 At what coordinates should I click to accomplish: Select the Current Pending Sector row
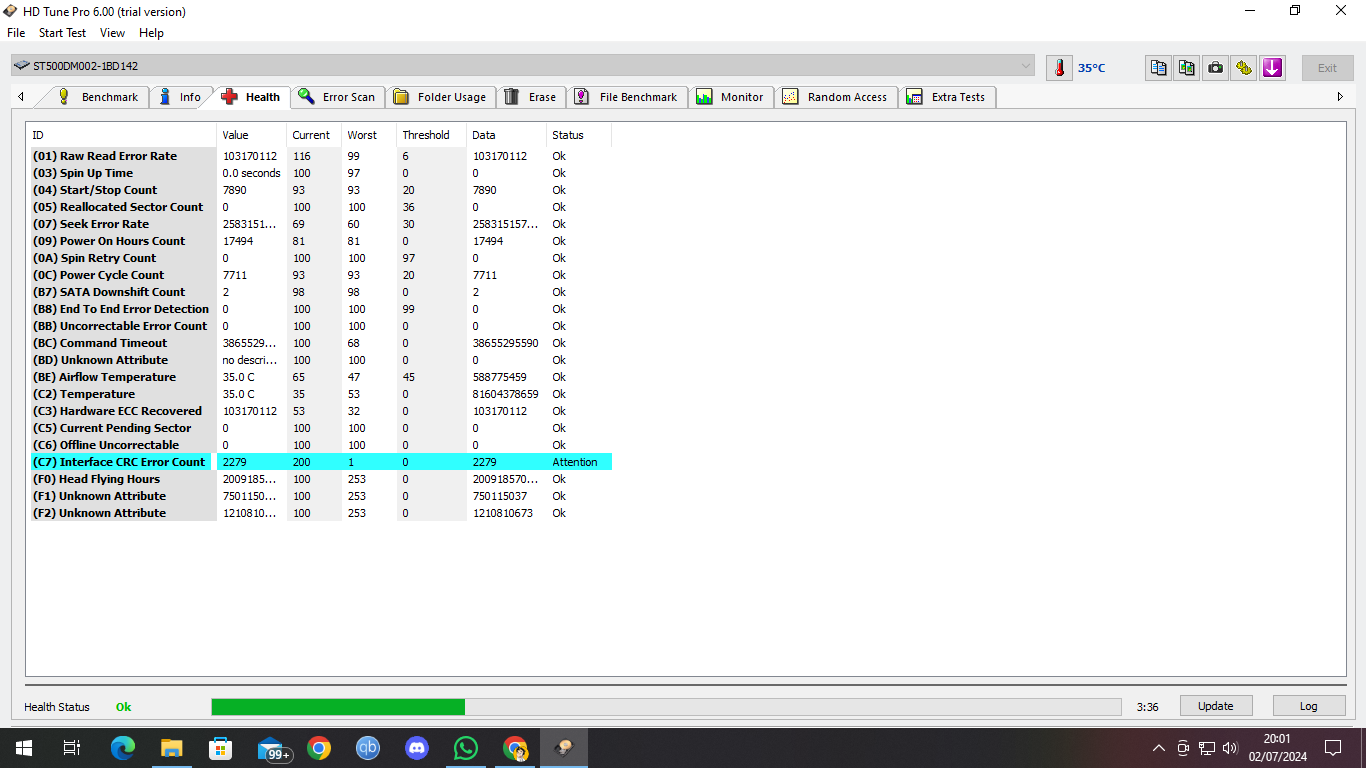coord(320,428)
